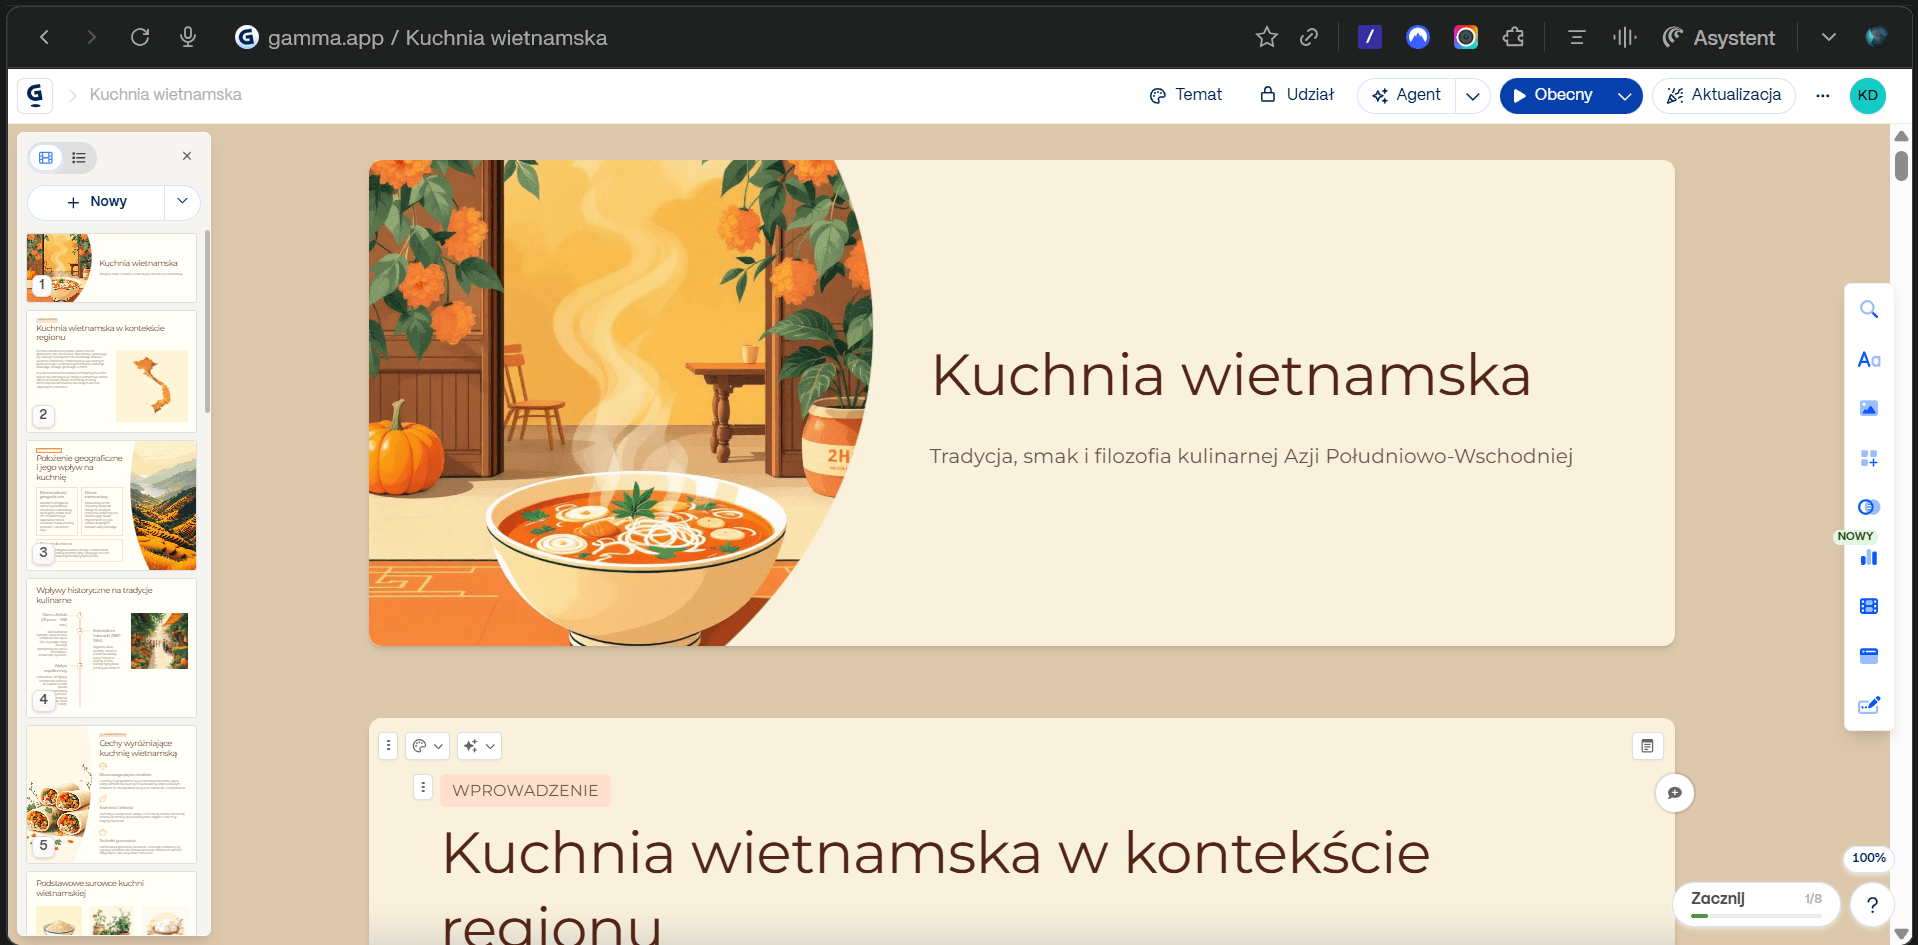This screenshot has width=1918, height=945.
Task: Switch to list outline view
Action: pos(79,157)
